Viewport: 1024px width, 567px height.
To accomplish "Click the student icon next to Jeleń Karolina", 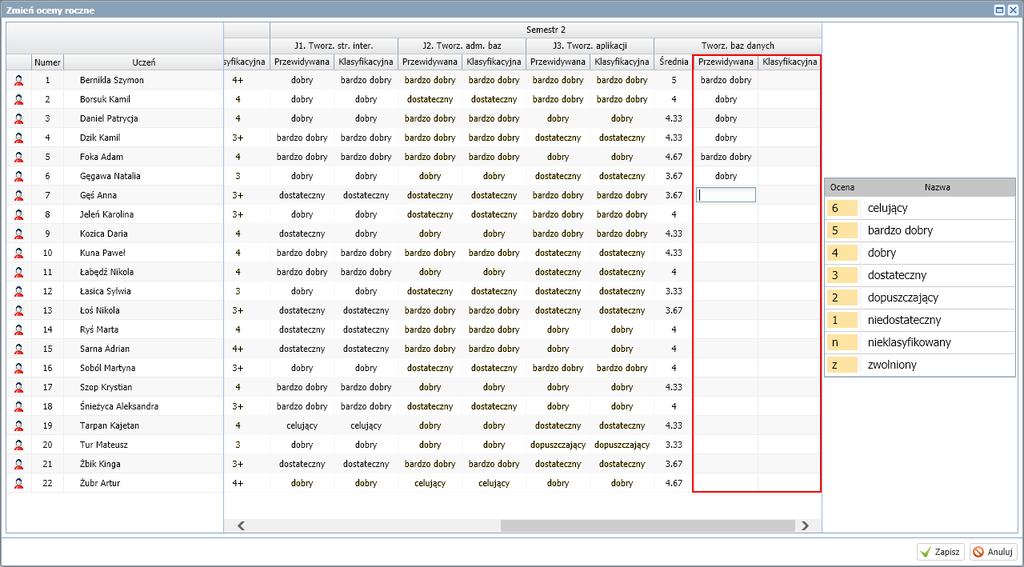I will coord(18,214).
